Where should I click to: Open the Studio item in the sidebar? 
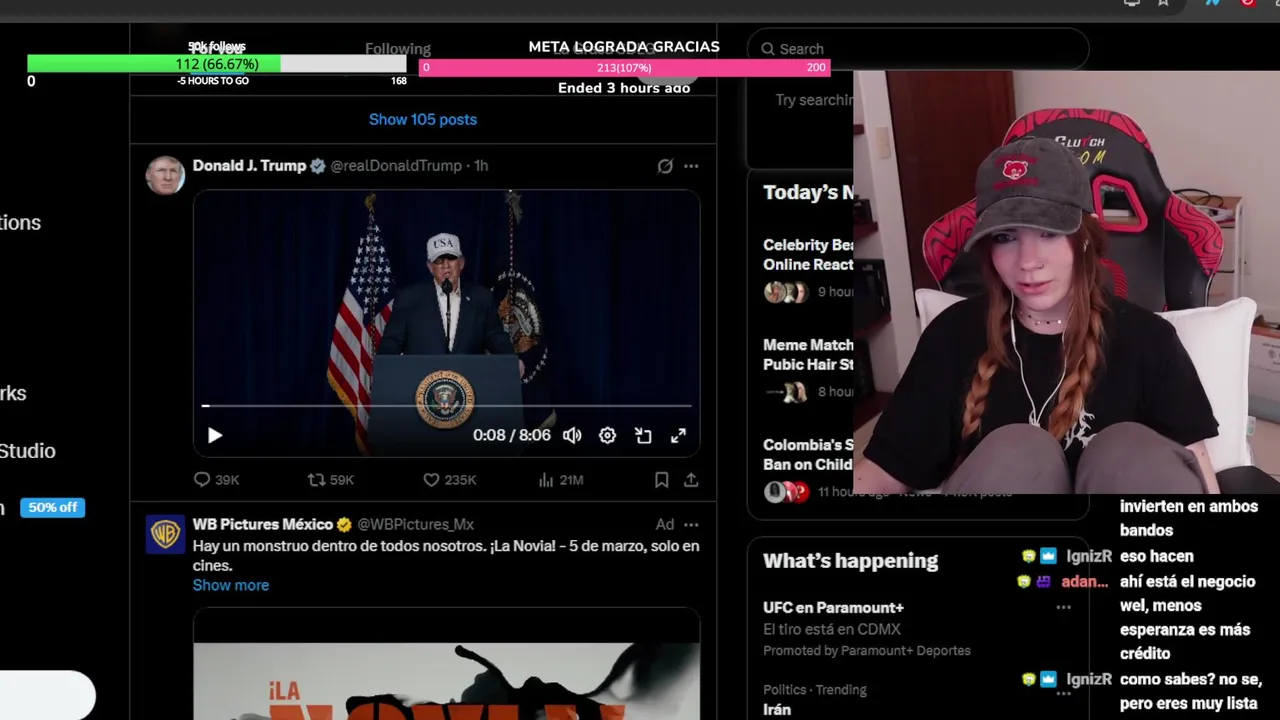[x=28, y=451]
